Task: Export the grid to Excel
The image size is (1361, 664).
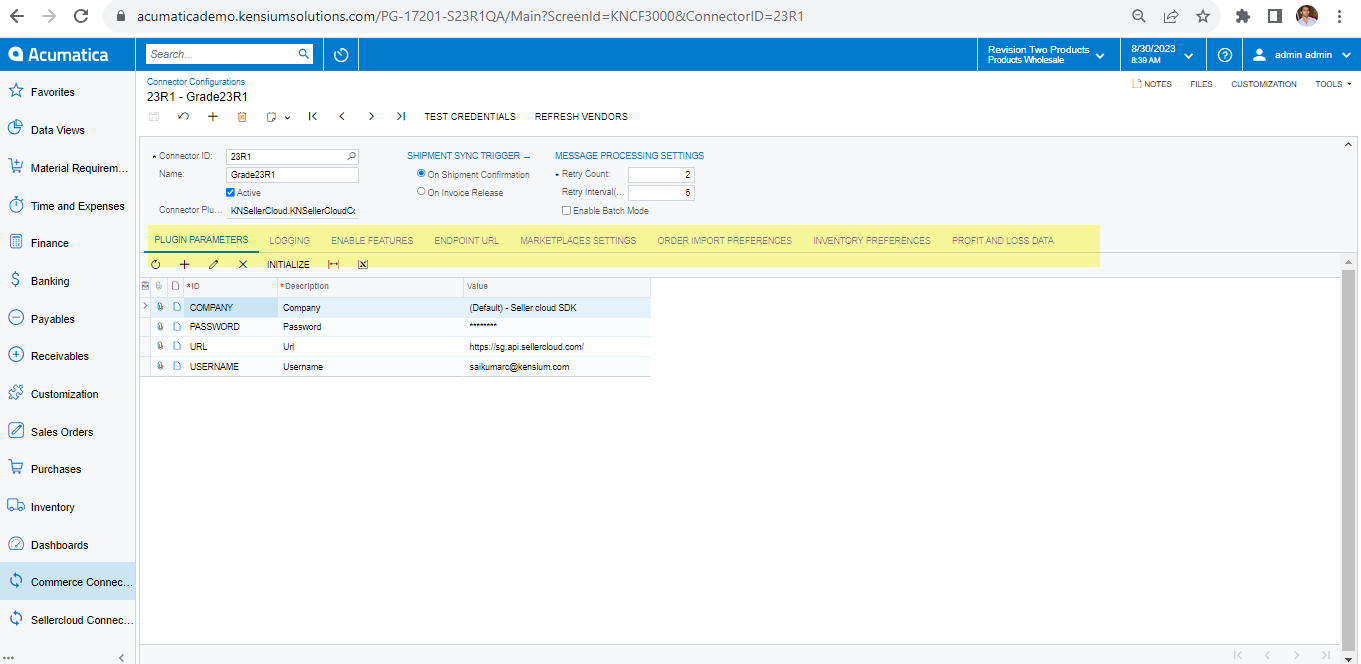Action: [x=363, y=265]
